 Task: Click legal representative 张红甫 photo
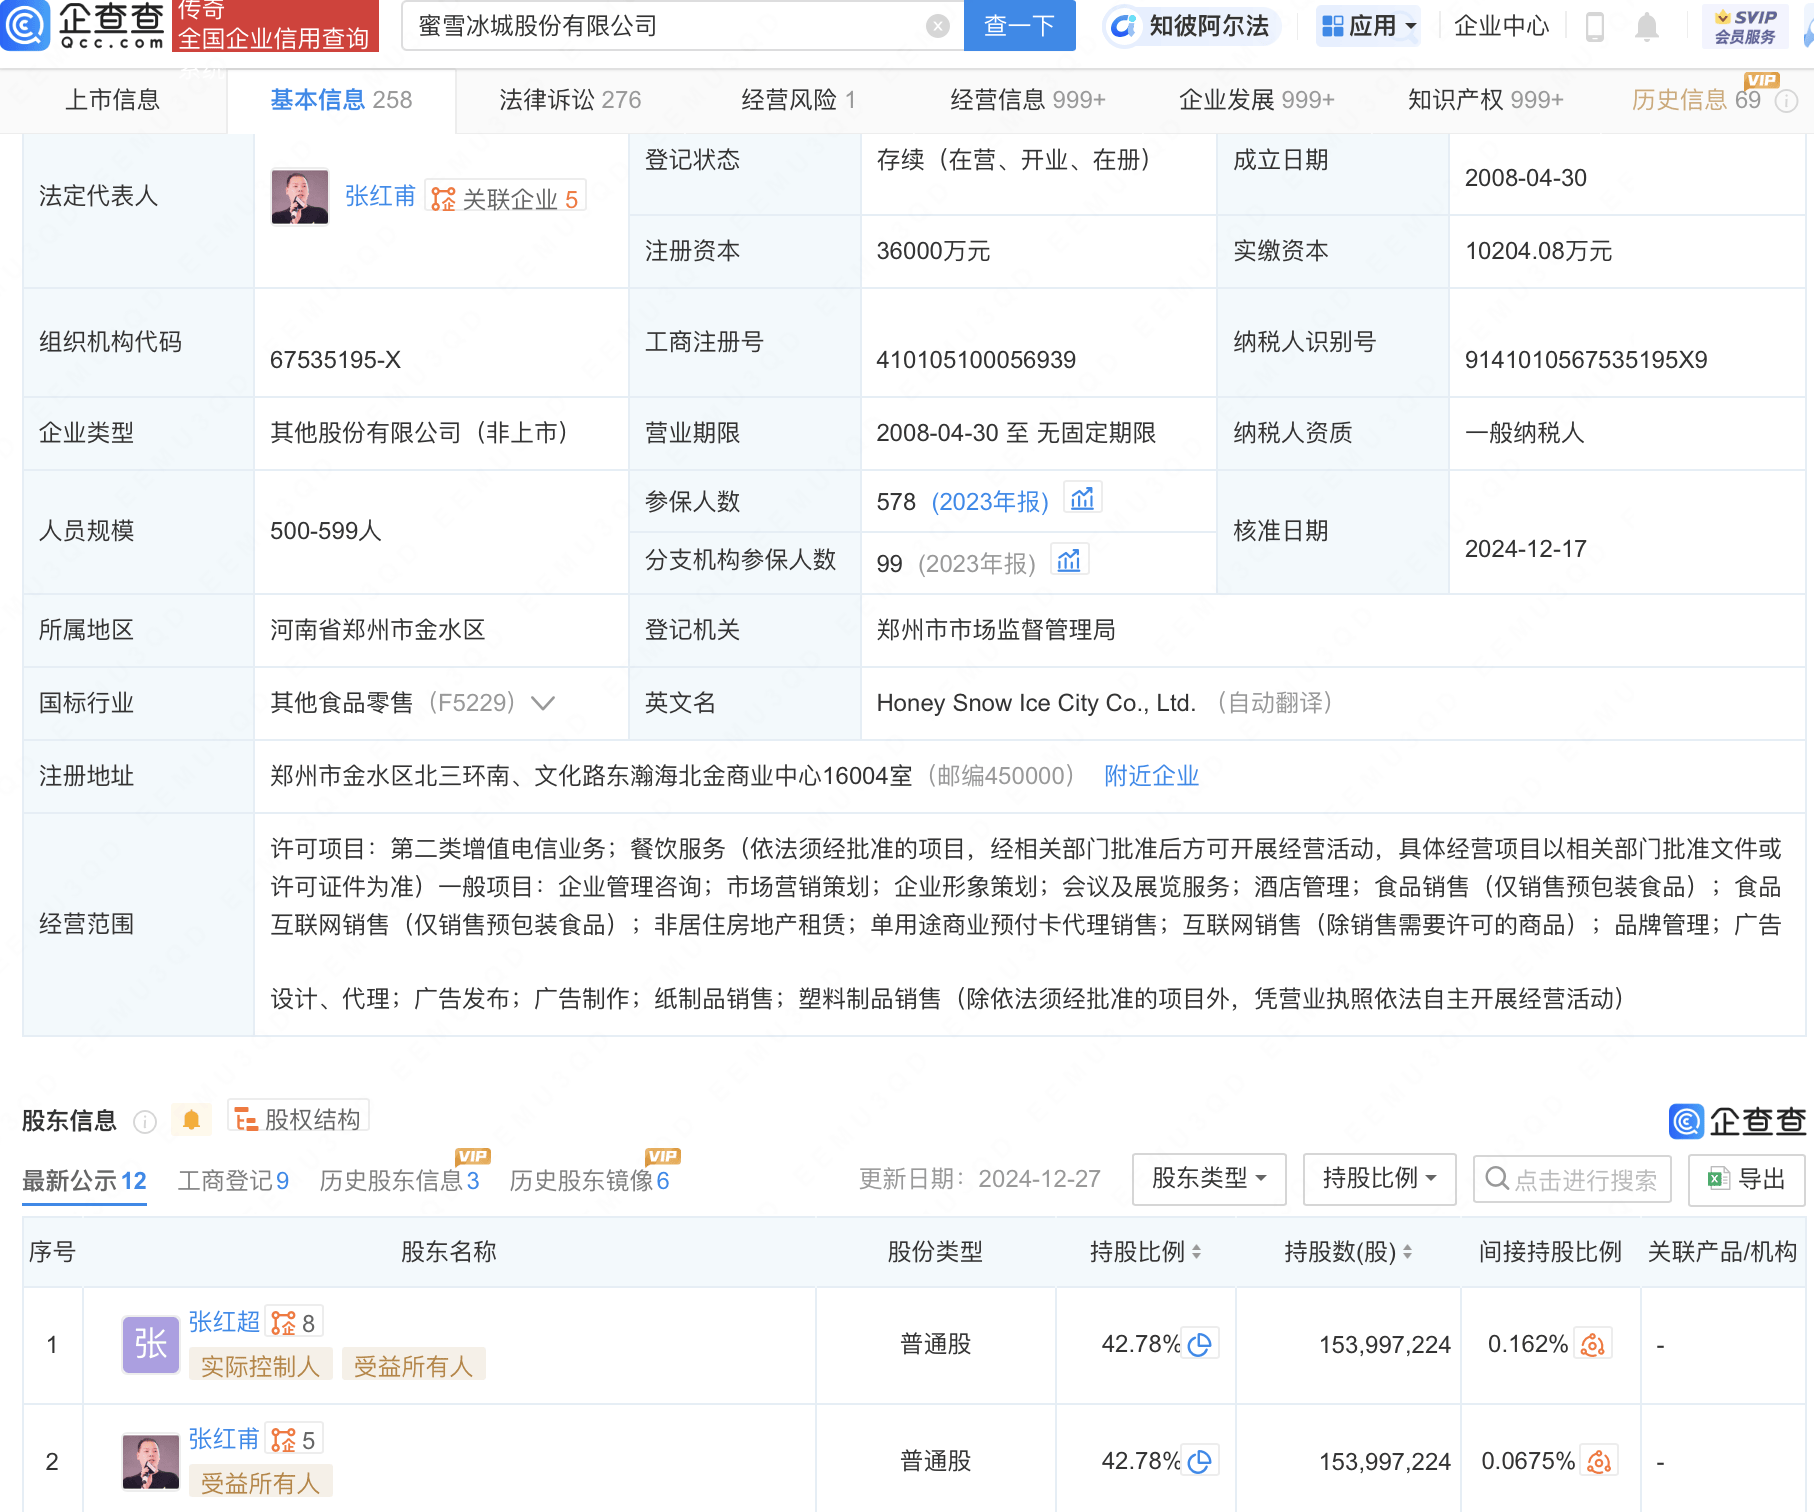[x=300, y=196]
